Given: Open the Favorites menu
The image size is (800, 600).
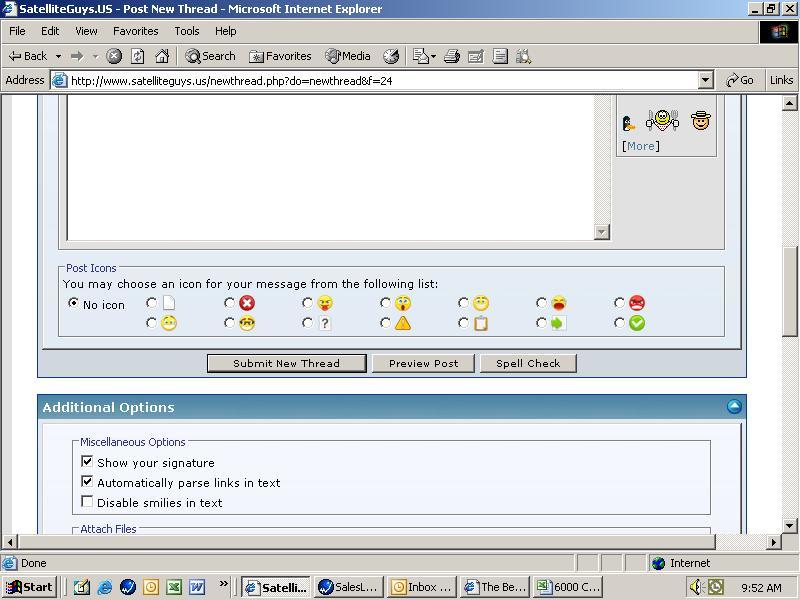Looking at the screenshot, I should 136,31.
